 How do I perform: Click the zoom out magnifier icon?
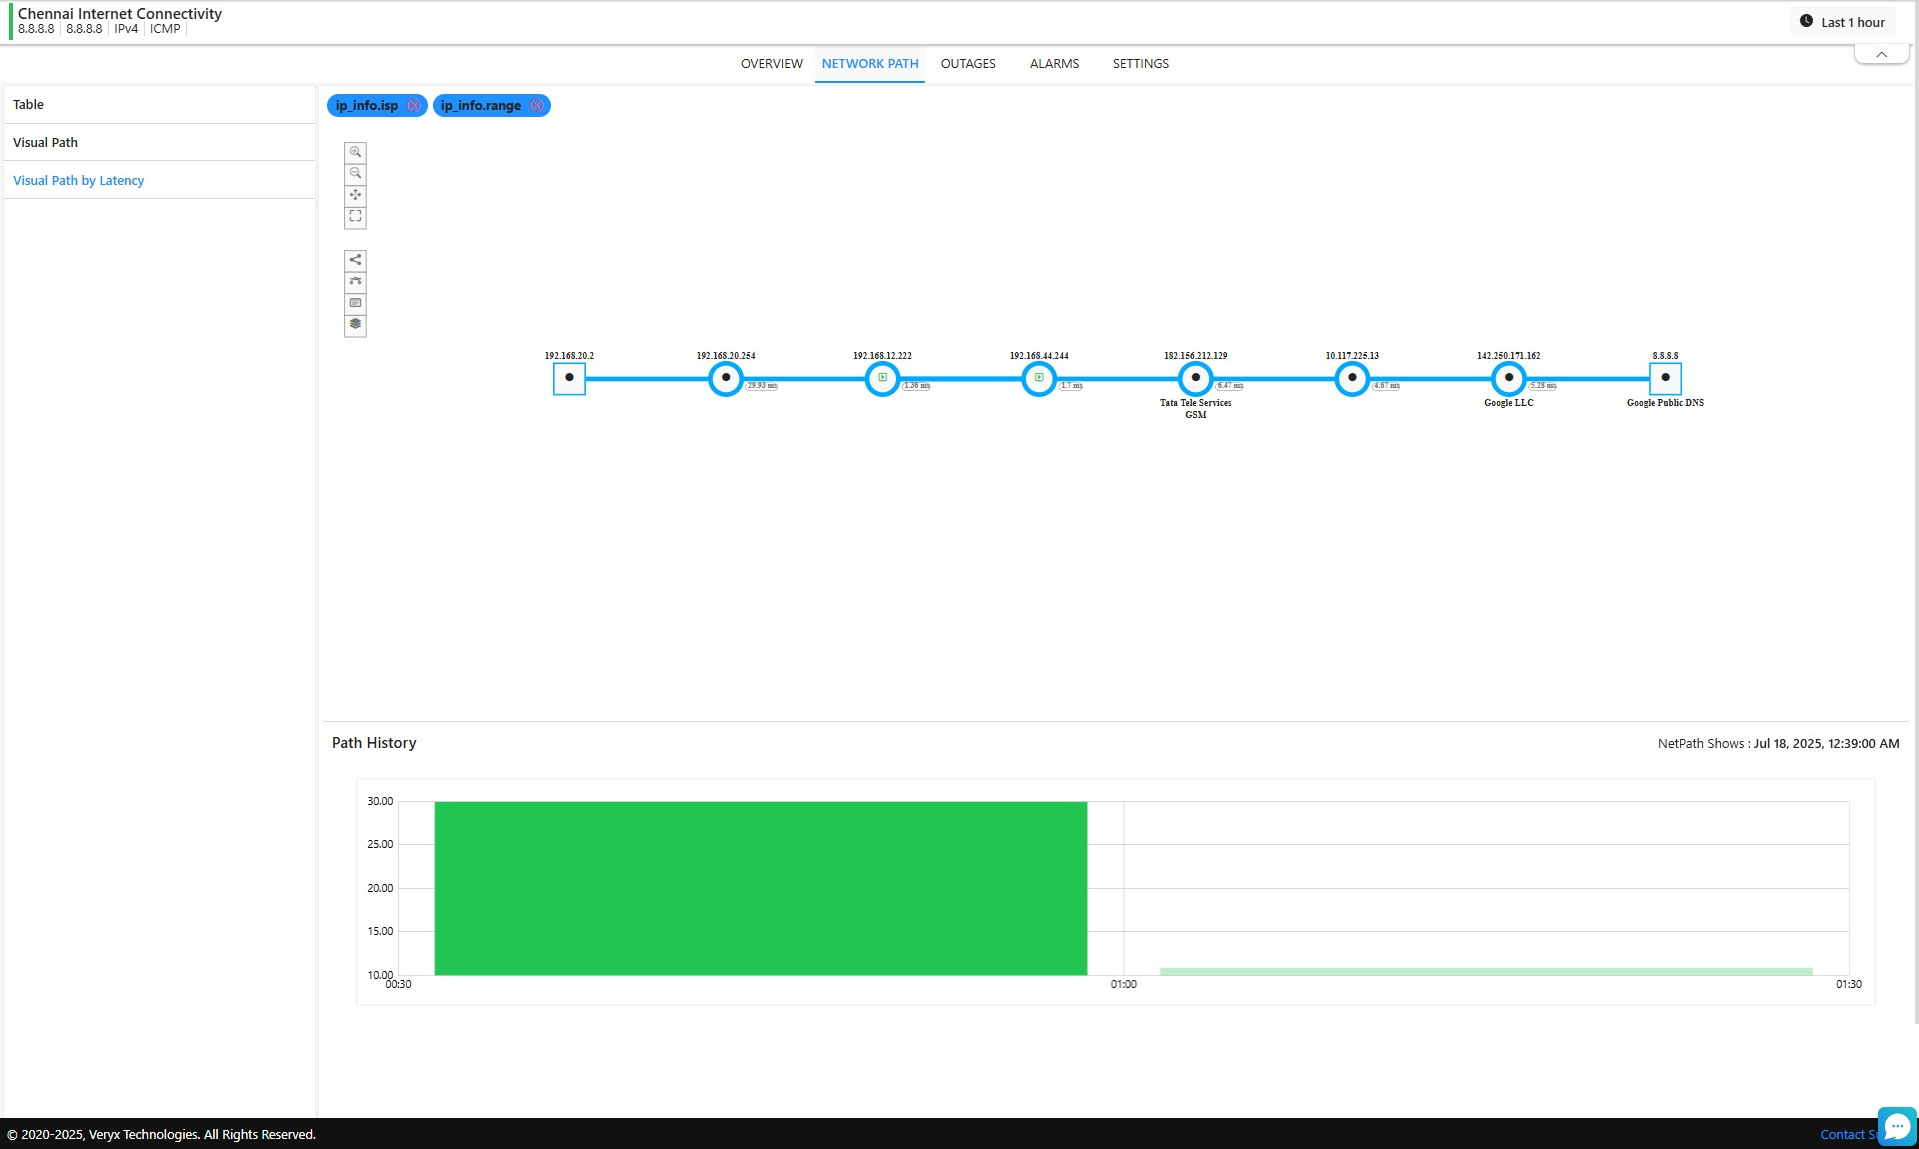pyautogui.click(x=355, y=174)
